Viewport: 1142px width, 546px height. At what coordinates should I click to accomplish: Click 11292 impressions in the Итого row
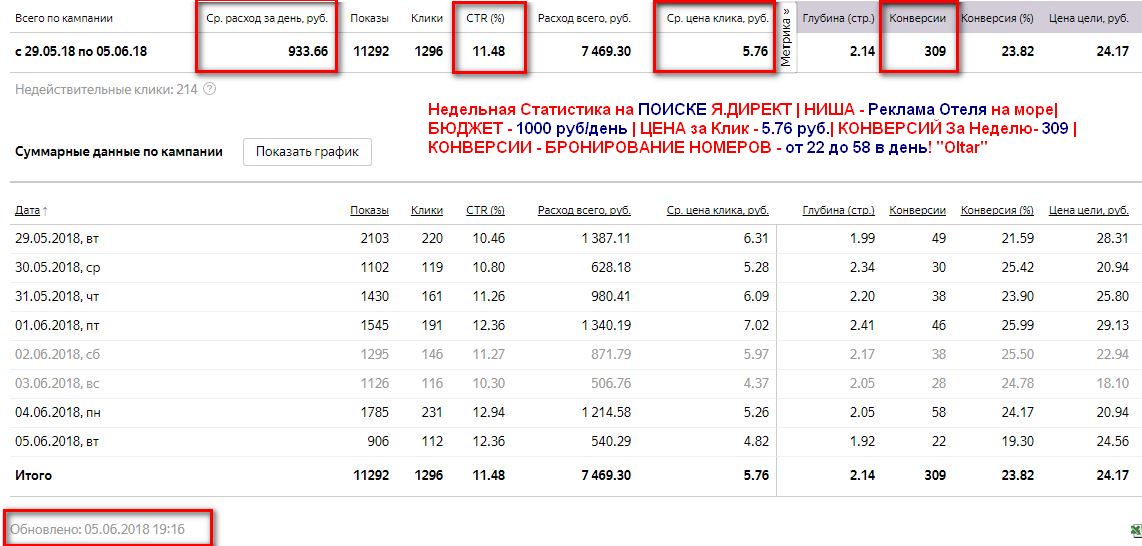tap(371, 475)
